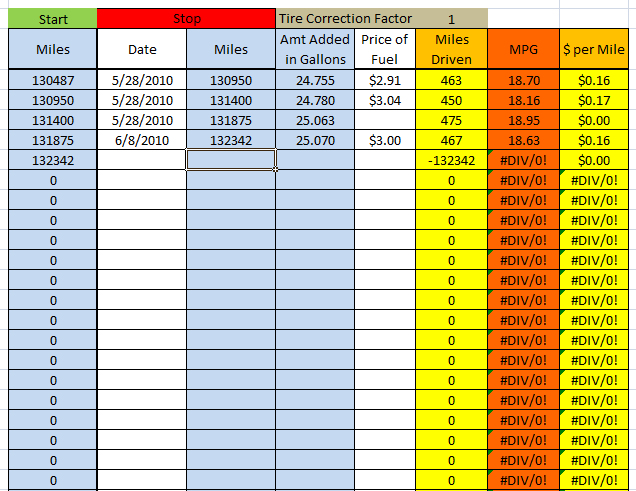This screenshot has height=491, width=636.
Task: Select the $ per Mile header
Action: click(x=597, y=49)
